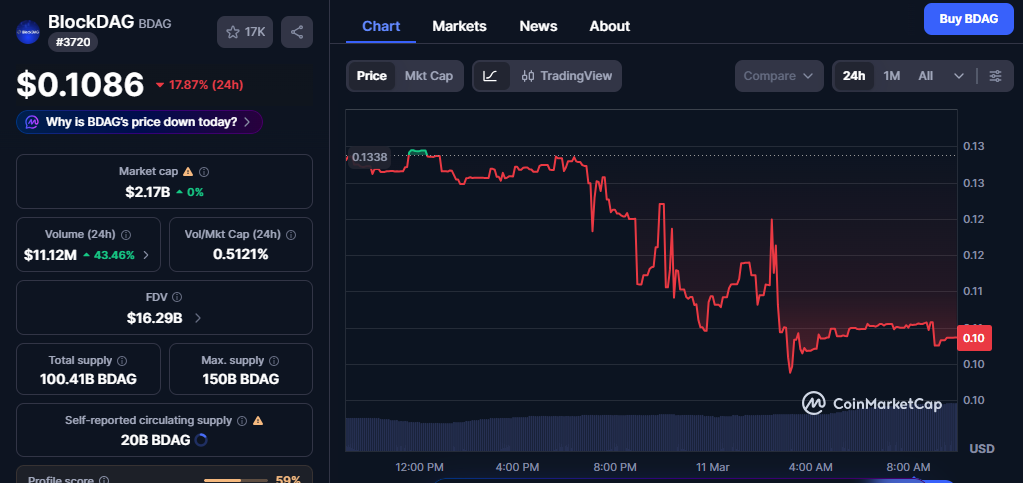Screen dimensions: 1023x483
Task: Click the BlockDAG coin logo
Action: pyautogui.click(x=28, y=31)
